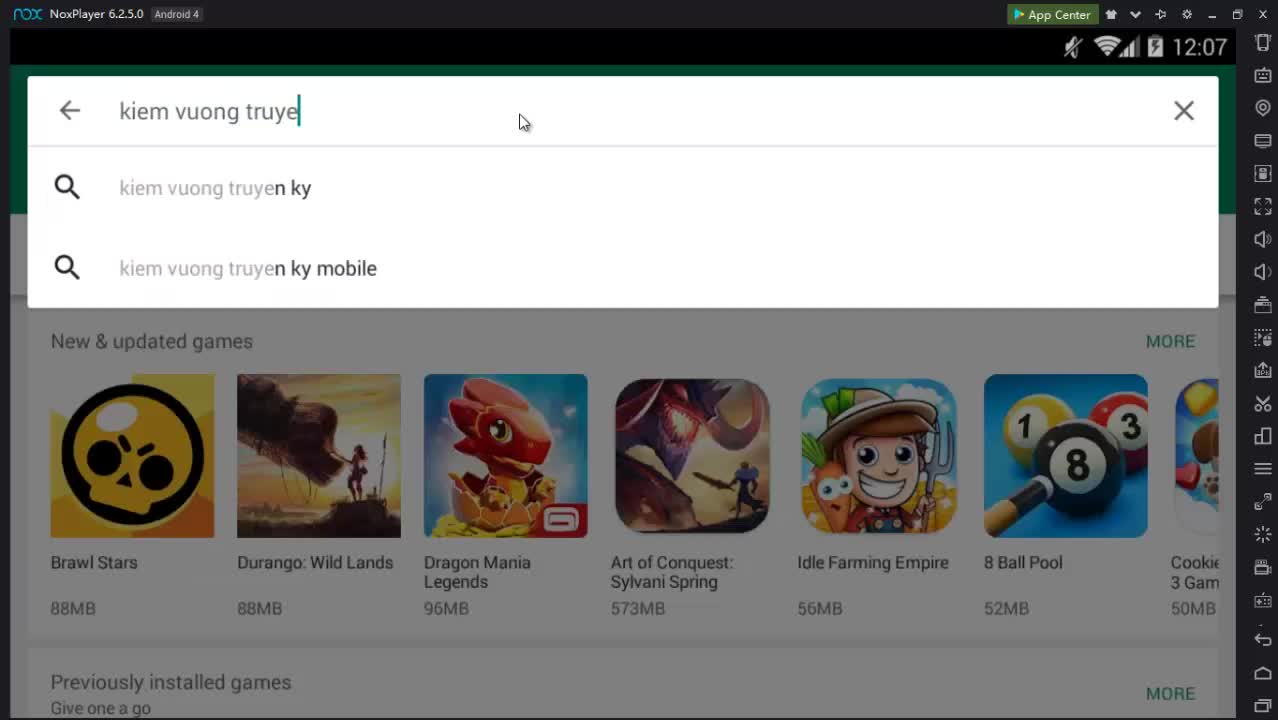Click volume up in NoxPlayer sidebar
1278x720 pixels.
pos(1263,239)
